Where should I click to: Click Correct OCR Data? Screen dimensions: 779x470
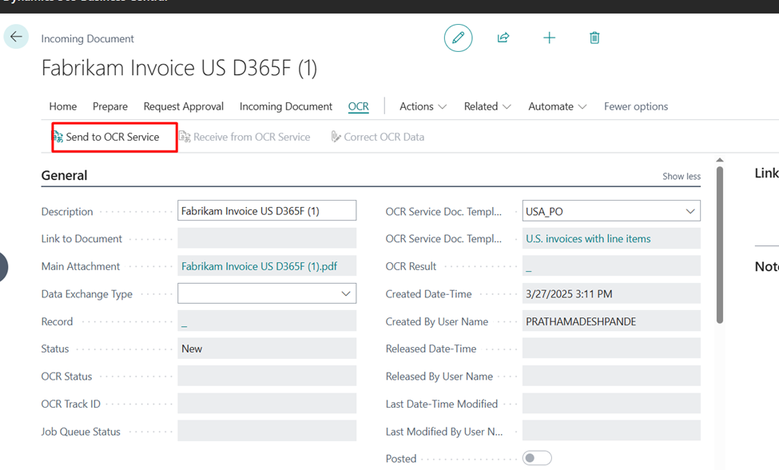[x=378, y=137]
